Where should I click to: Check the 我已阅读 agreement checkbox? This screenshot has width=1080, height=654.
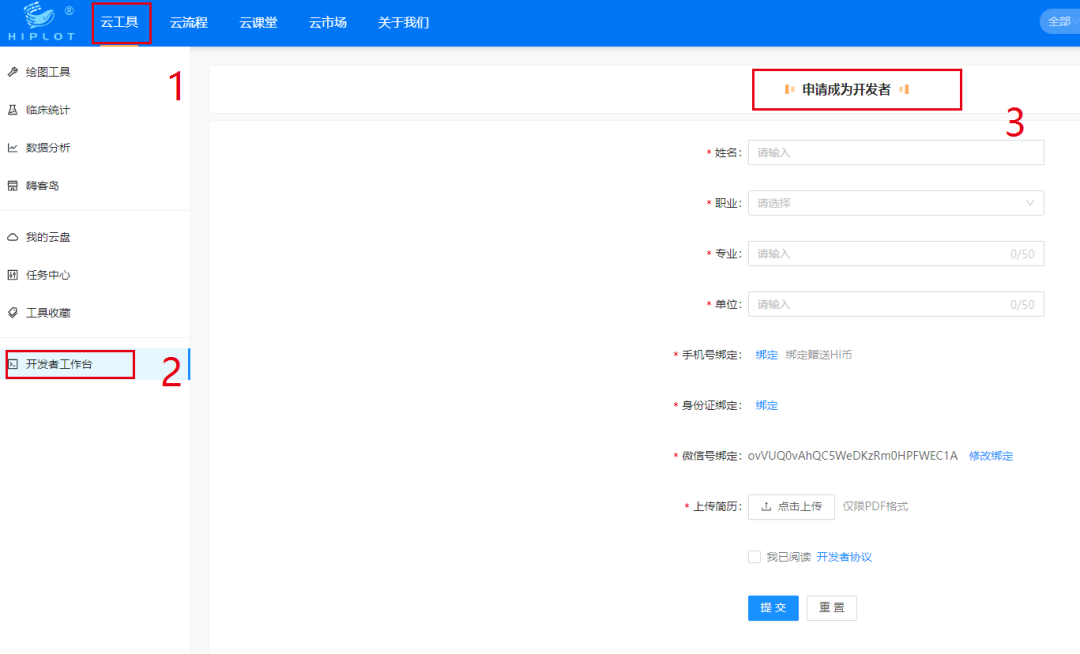coord(755,556)
